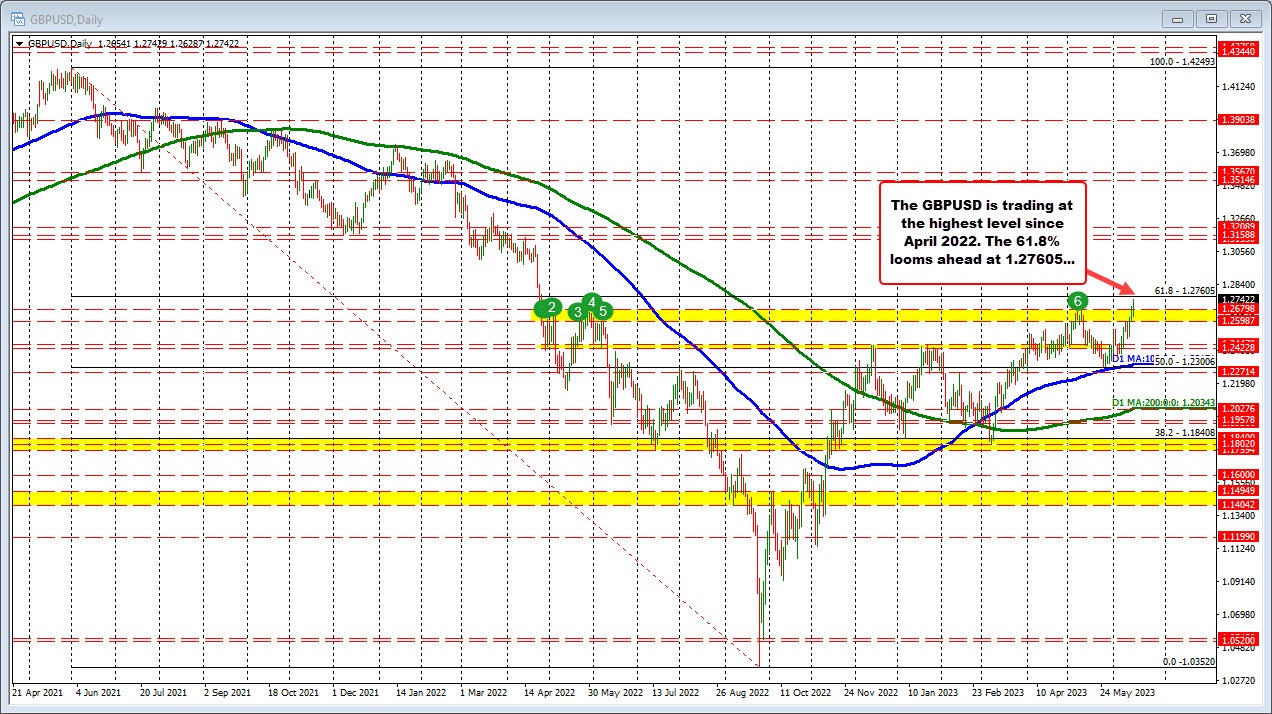Click the 1 Mar 2022 date on time axis
This screenshot has height=714, width=1272.
click(482, 691)
